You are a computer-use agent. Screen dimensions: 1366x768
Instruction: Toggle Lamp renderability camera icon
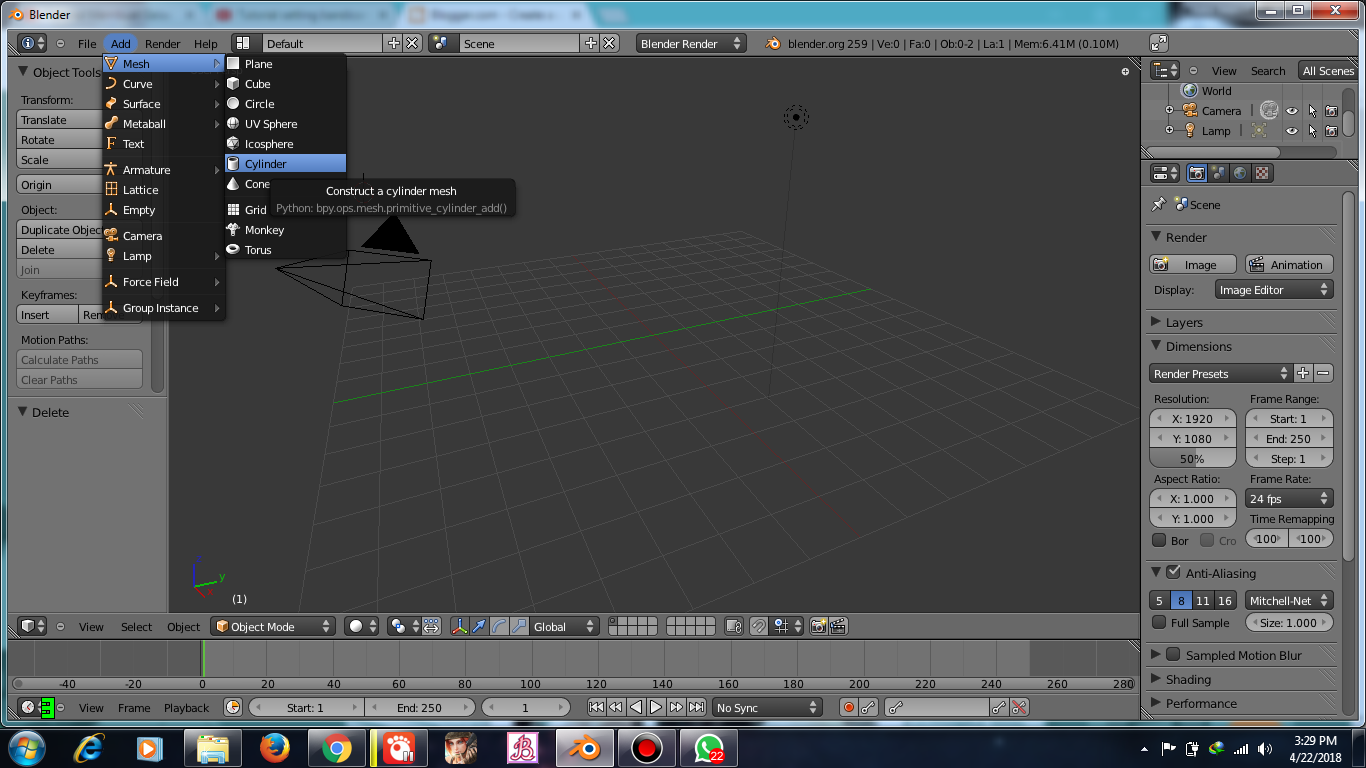pyautogui.click(x=1332, y=131)
